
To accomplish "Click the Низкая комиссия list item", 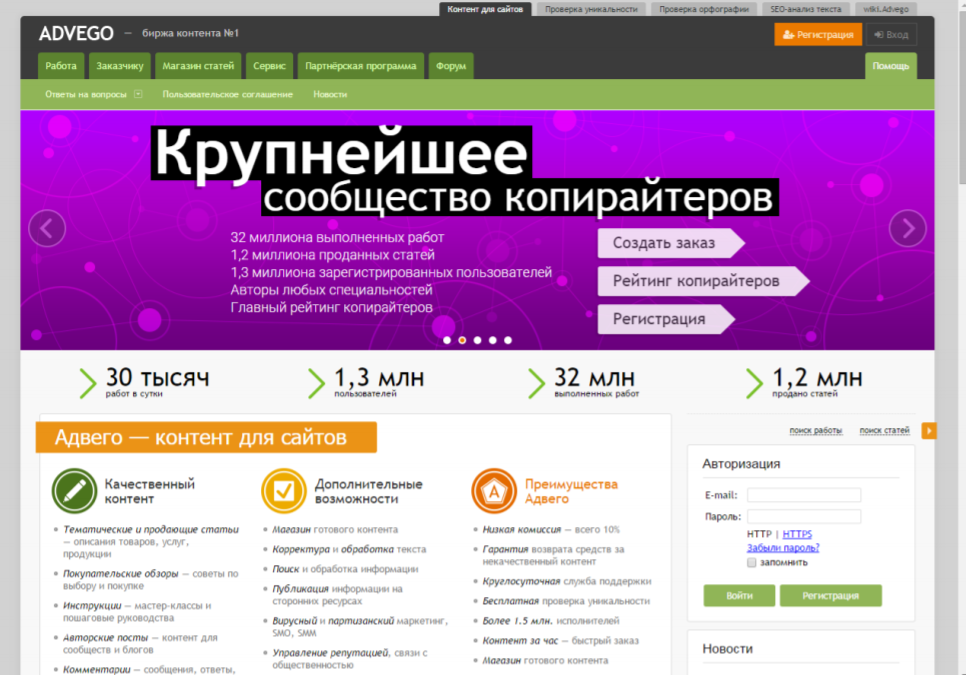I will pos(551,530).
